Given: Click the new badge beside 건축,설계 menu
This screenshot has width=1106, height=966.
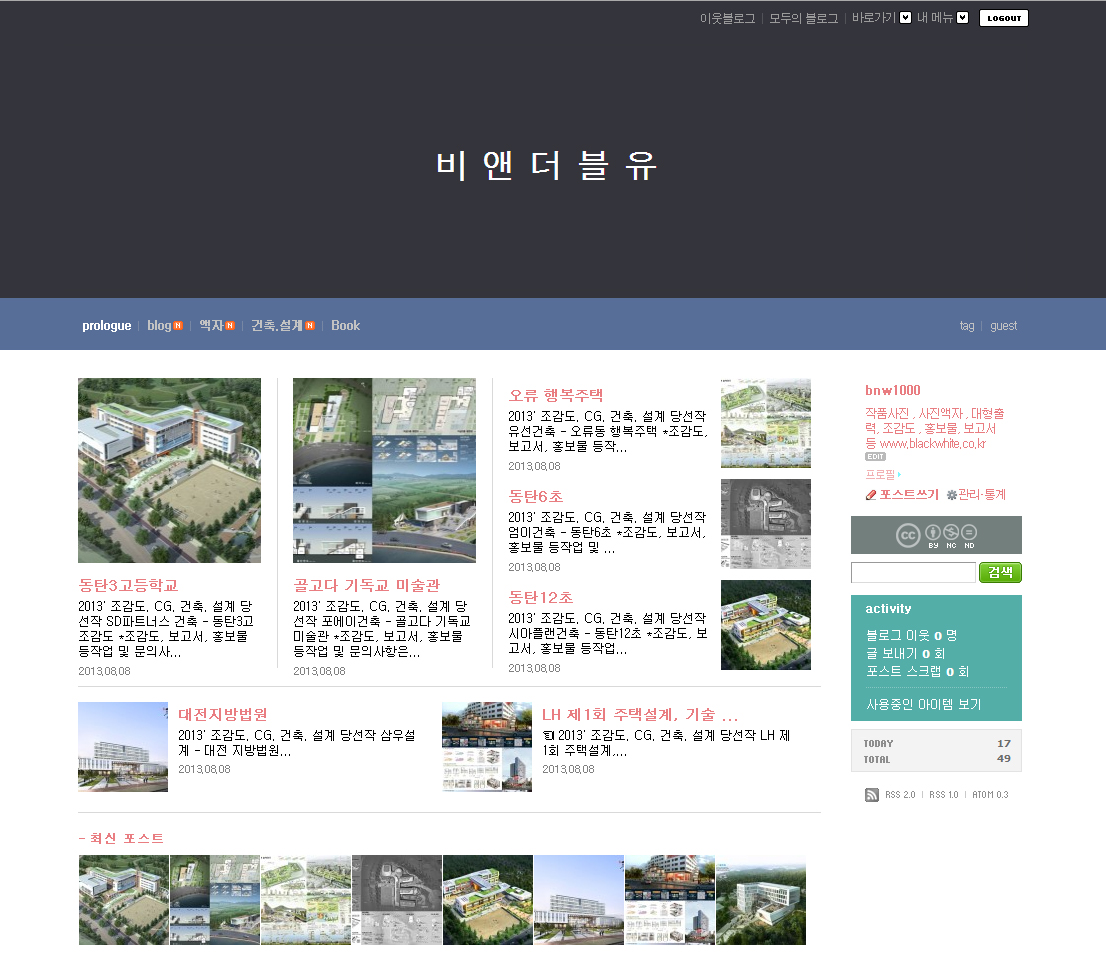Looking at the screenshot, I should coord(310,326).
